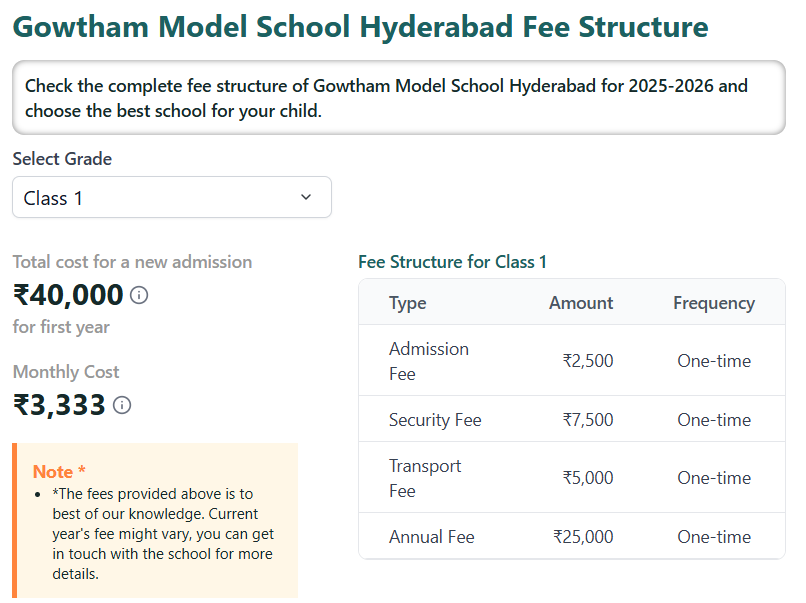806x603 pixels.
Task: Select the Transport Fee row label
Action: 425,478
